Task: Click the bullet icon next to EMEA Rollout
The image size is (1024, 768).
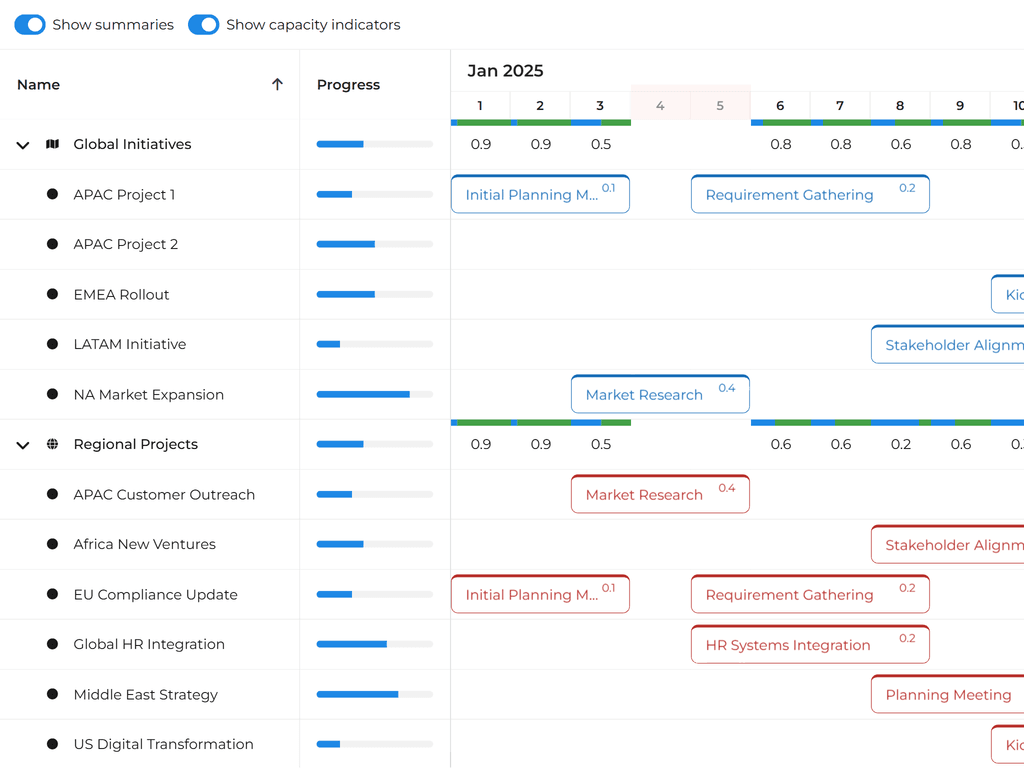Action: (x=53, y=295)
